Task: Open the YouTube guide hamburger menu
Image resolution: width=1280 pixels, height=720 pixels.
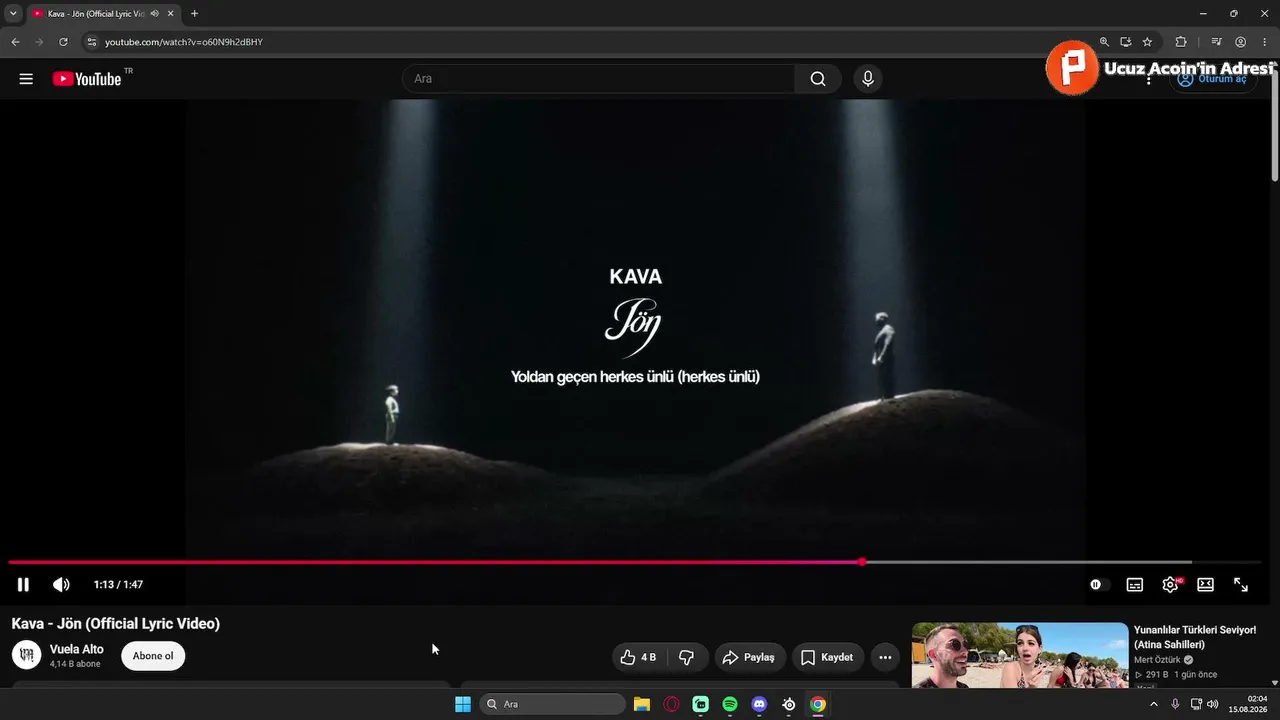Action: click(26, 79)
